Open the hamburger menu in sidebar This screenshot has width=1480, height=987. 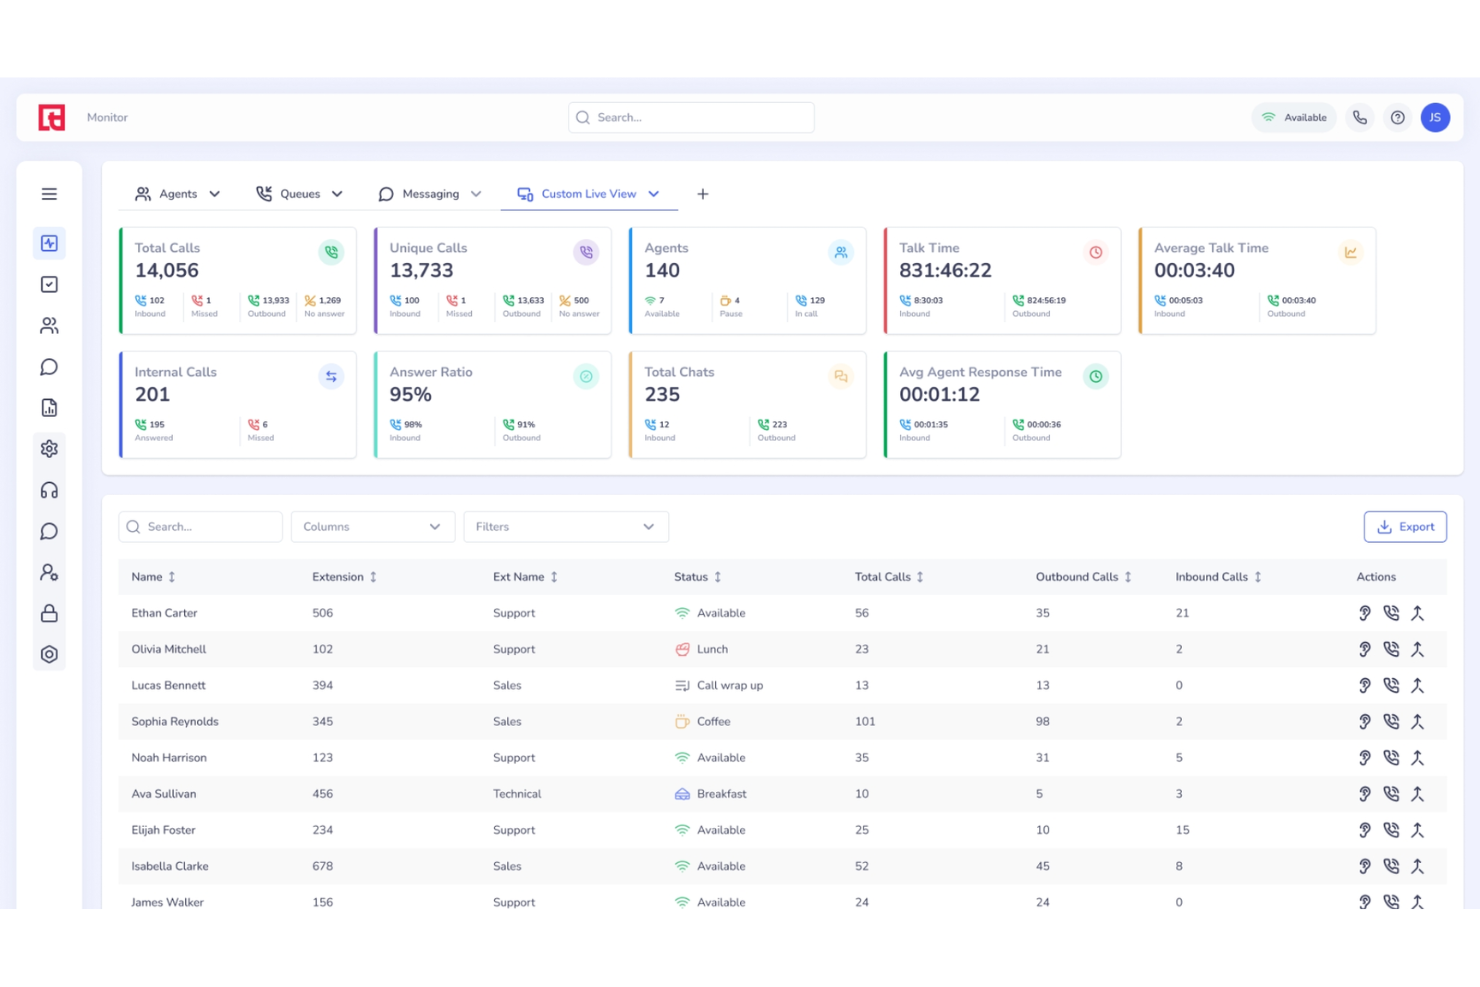49,194
